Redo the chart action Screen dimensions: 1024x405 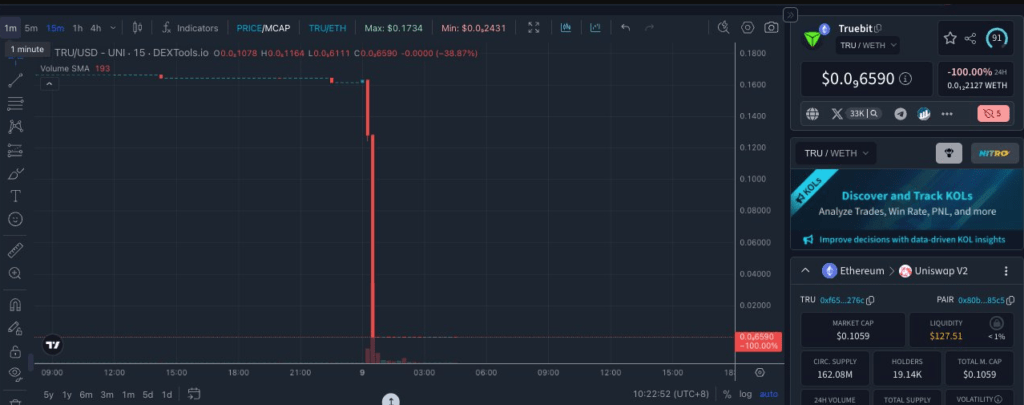(x=649, y=27)
